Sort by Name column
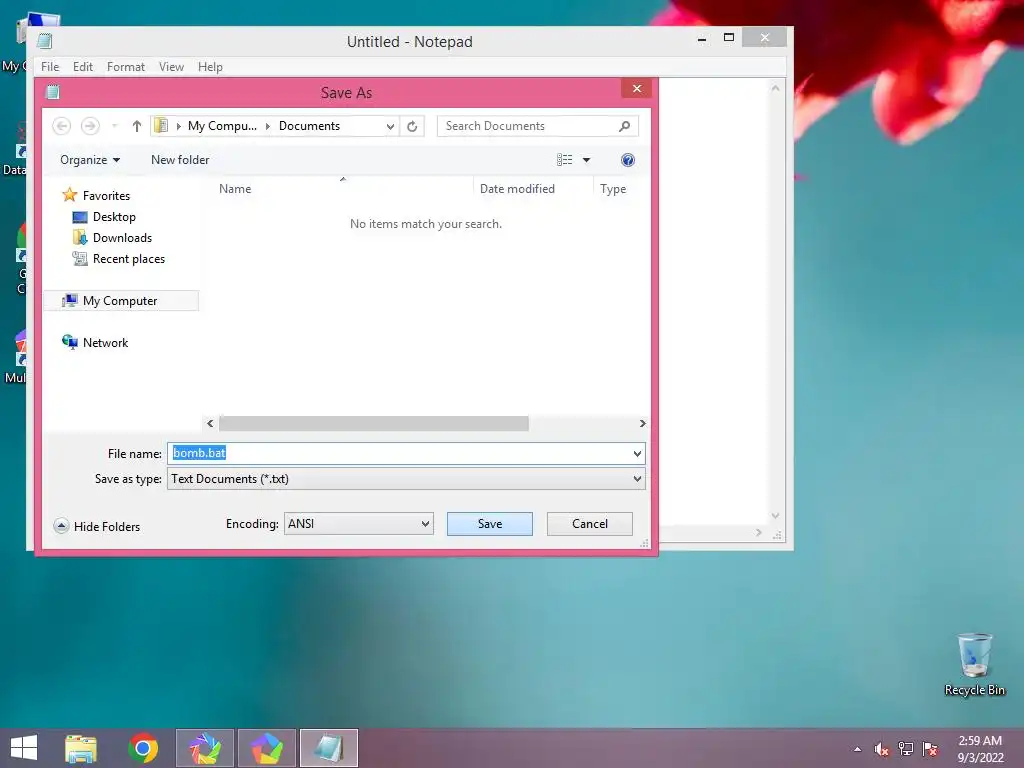 pyautogui.click(x=235, y=189)
